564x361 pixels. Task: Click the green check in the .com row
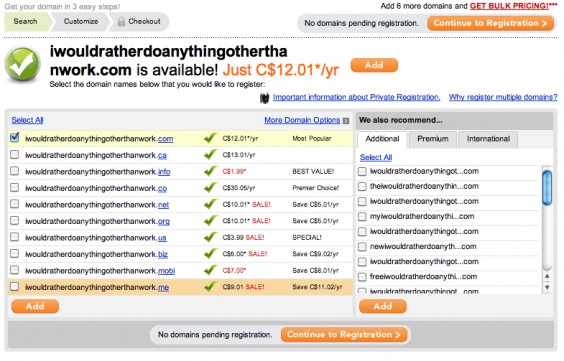point(210,138)
